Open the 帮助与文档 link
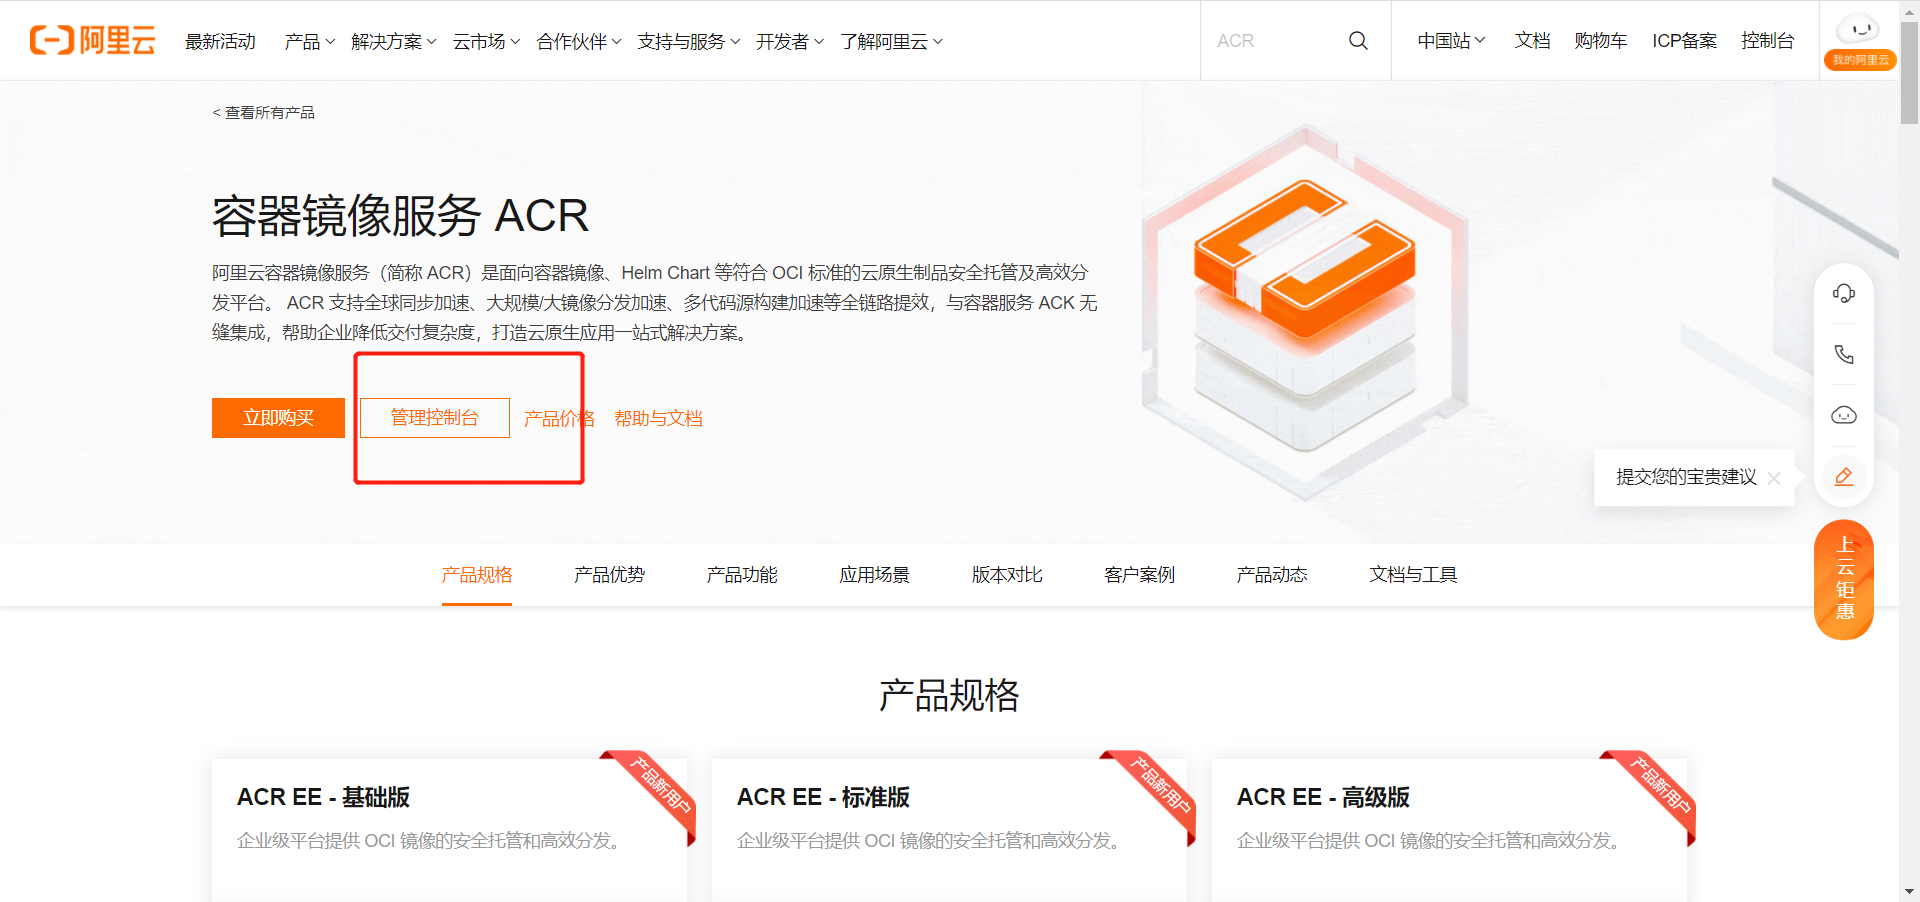This screenshot has width=1920, height=902. (659, 419)
